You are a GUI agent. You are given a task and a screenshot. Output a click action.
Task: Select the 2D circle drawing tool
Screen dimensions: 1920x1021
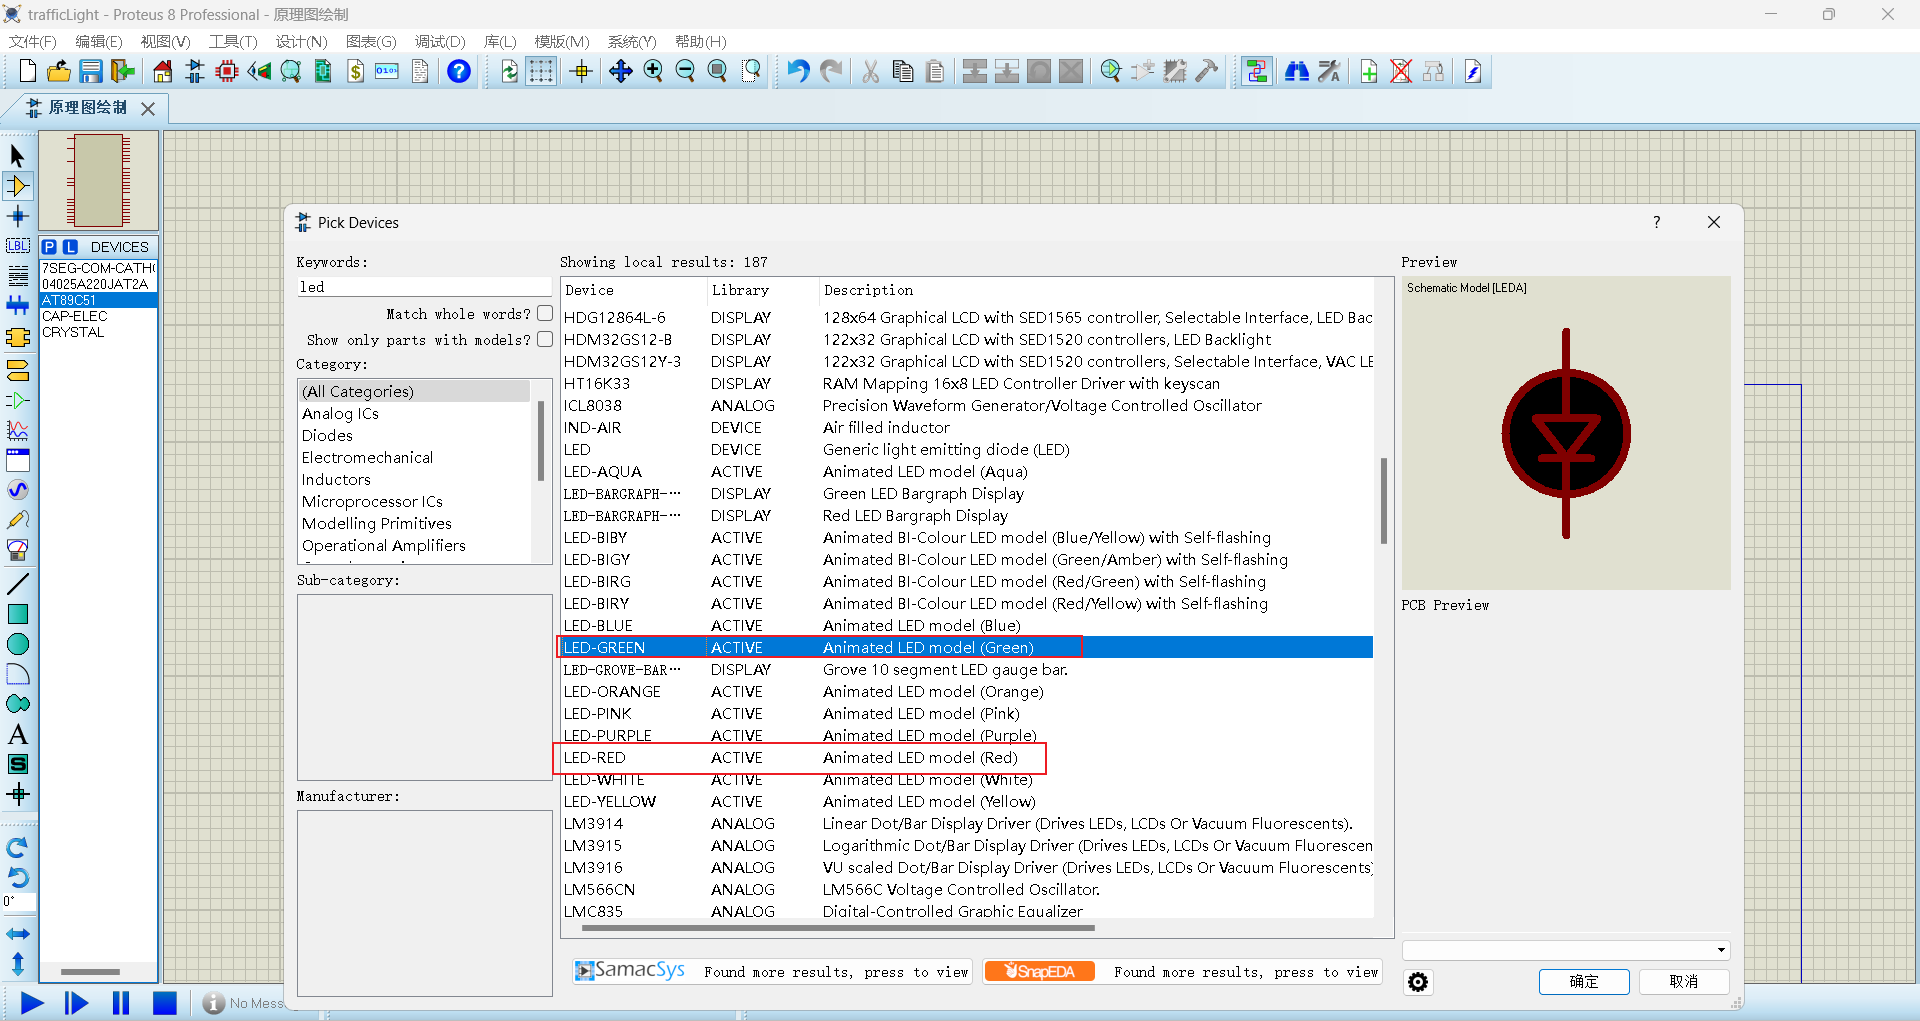tap(17, 644)
